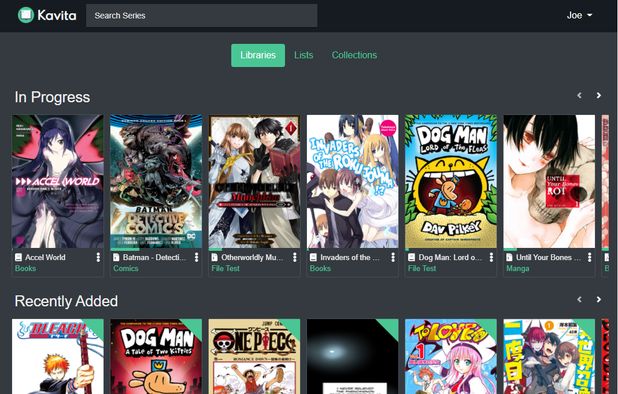Viewport: 618px width, 394px height.
Task: Open Until Your Bones three-dot menu
Action: pyautogui.click(x=589, y=257)
